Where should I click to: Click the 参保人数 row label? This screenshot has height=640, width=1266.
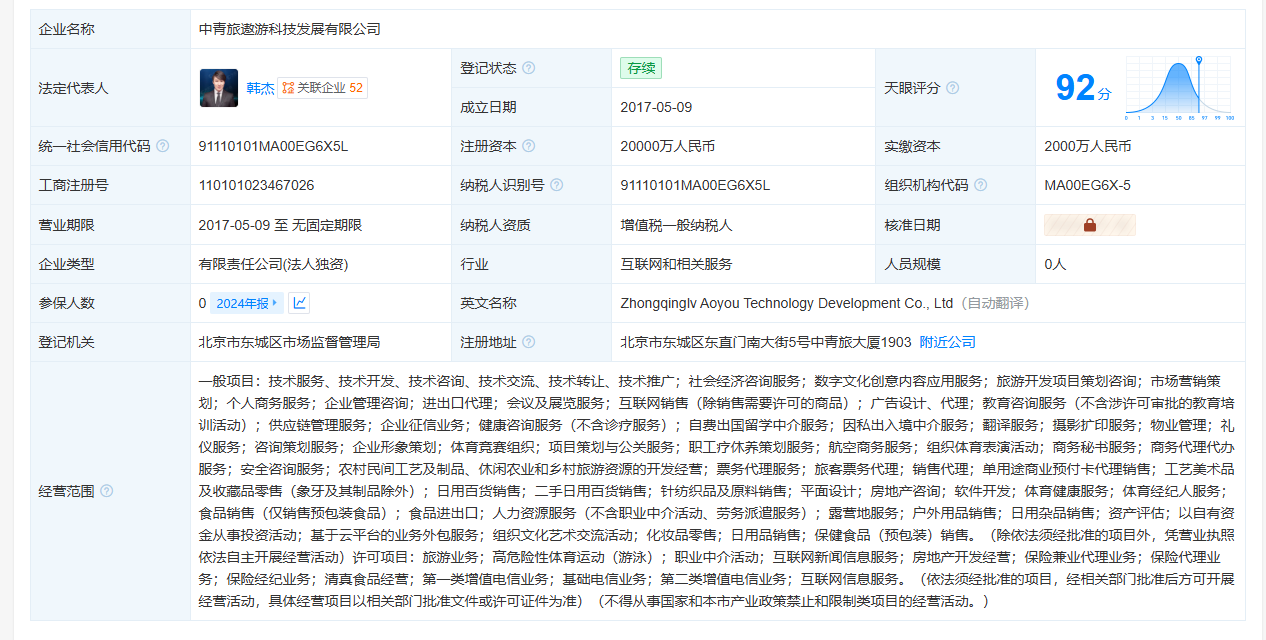click(x=66, y=303)
